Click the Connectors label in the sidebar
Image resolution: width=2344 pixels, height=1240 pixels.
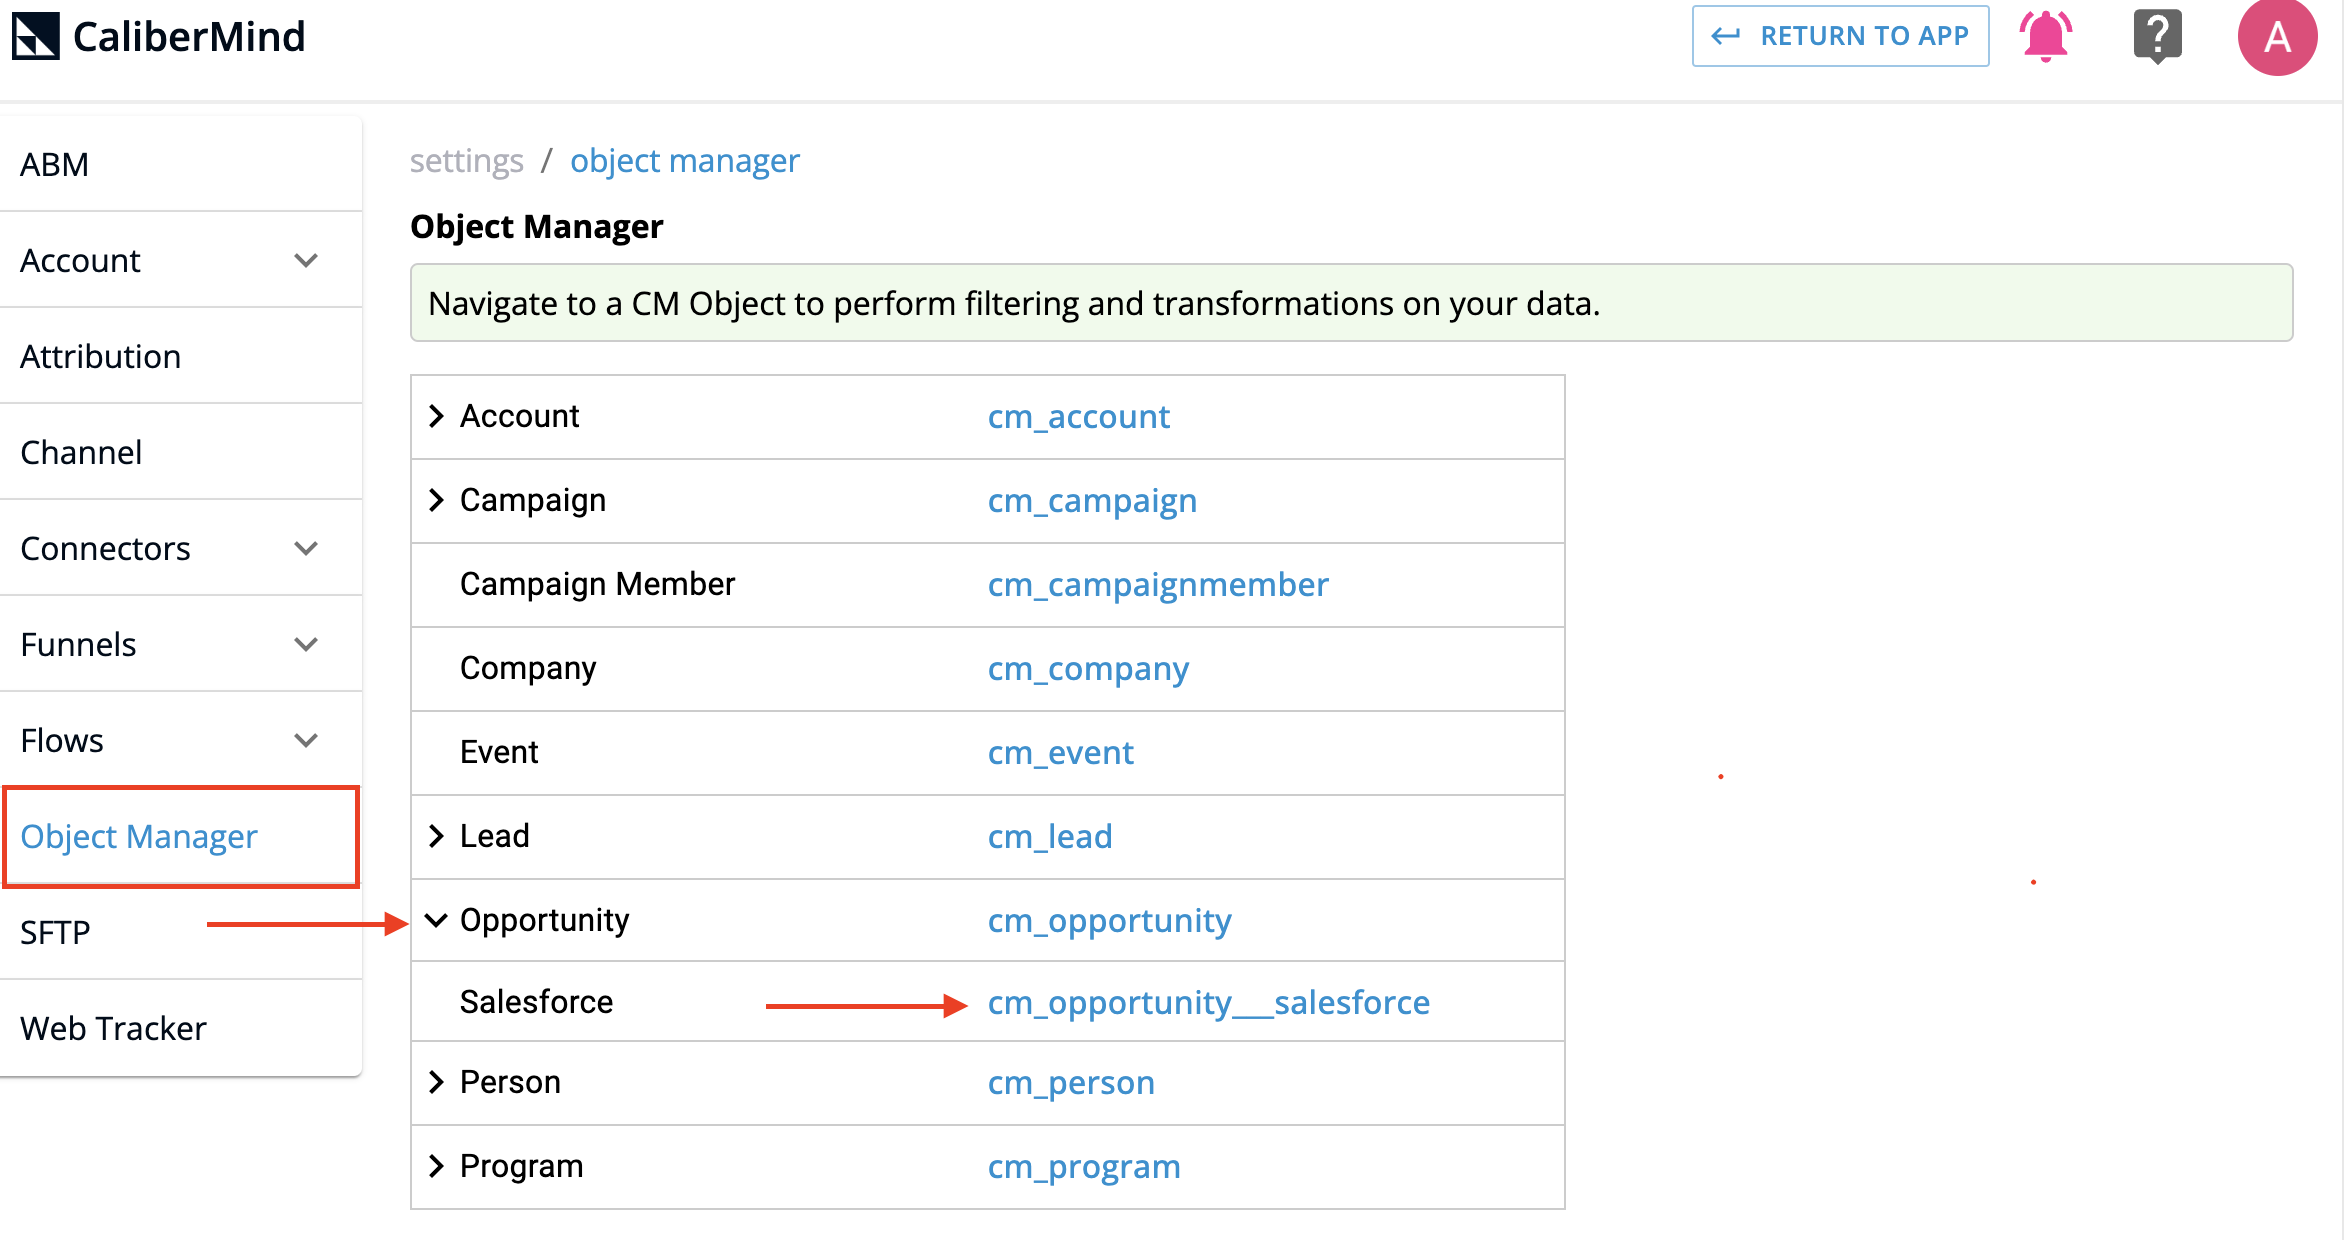[105, 549]
